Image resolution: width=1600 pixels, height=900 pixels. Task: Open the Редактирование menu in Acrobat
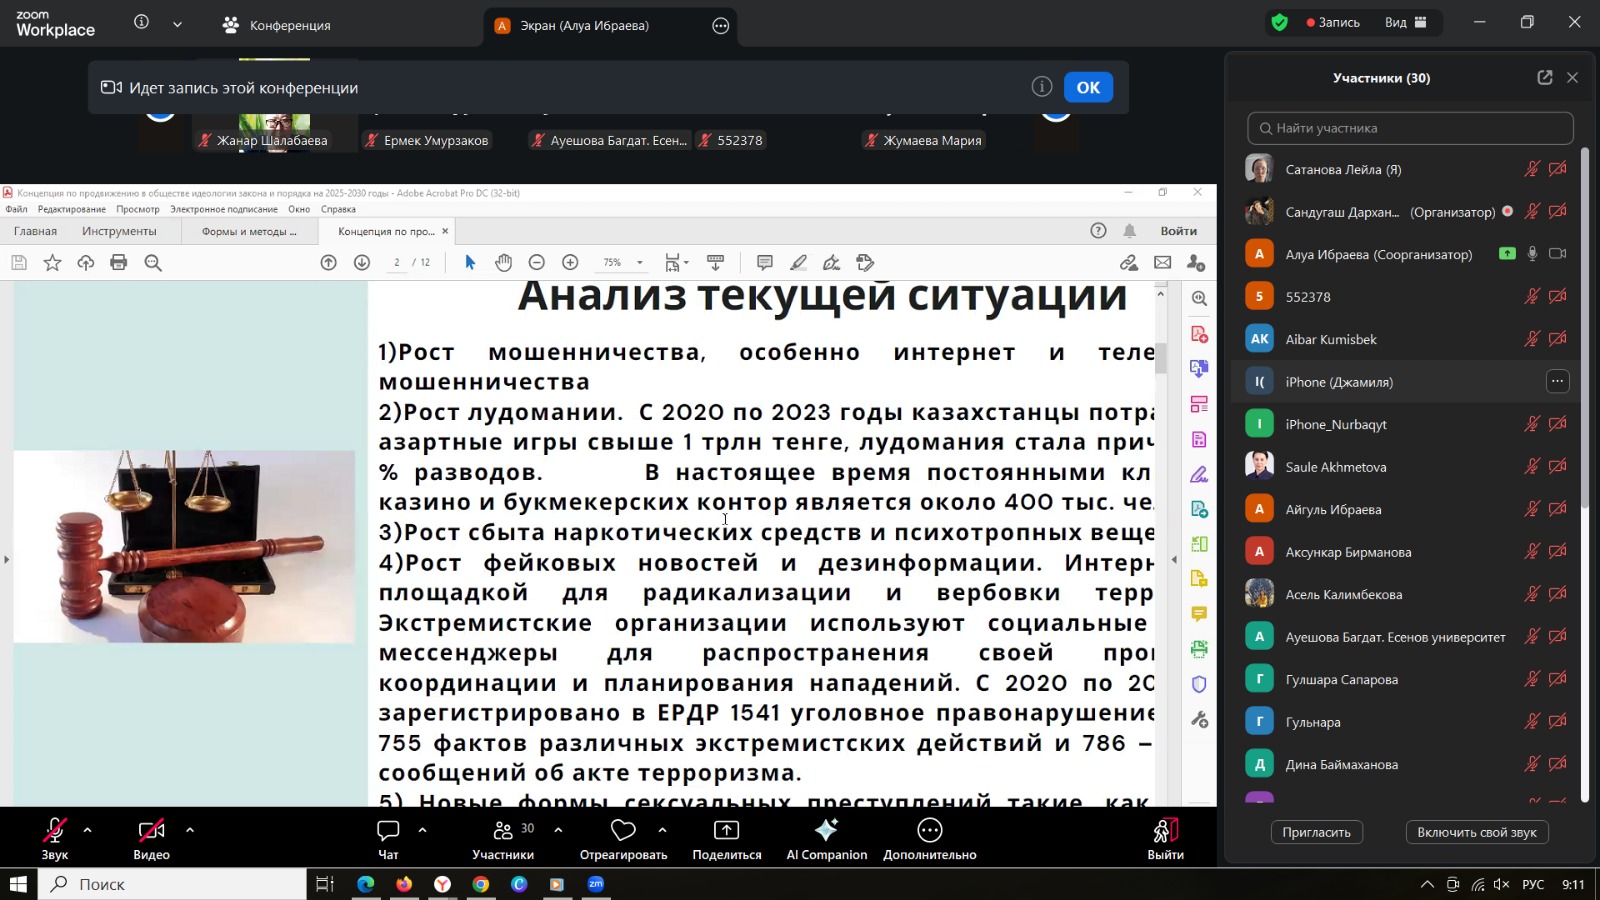(x=72, y=209)
